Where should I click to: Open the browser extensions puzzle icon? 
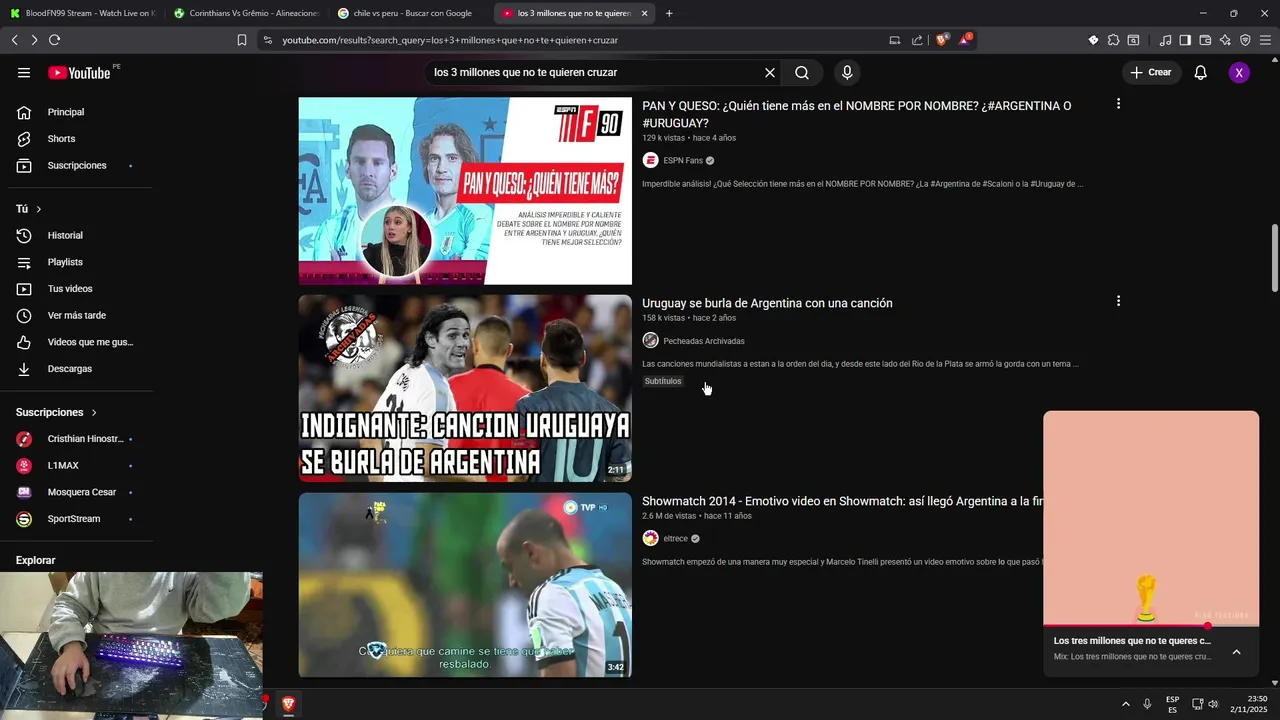(1113, 40)
